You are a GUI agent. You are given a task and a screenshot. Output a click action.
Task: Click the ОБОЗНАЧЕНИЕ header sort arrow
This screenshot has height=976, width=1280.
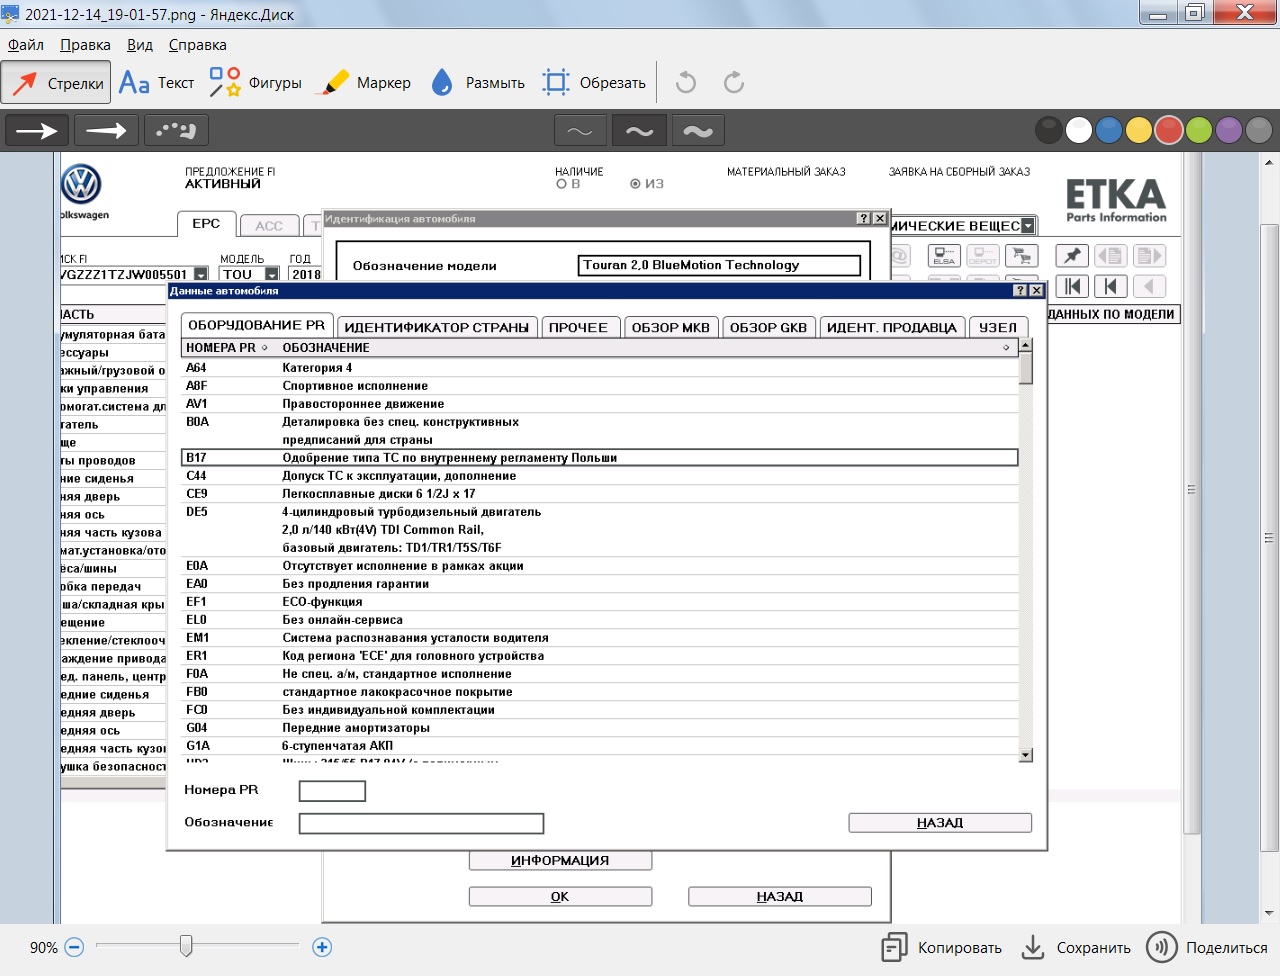1006,348
